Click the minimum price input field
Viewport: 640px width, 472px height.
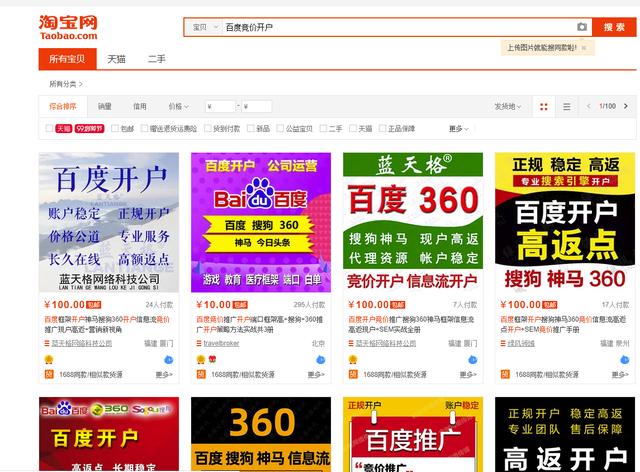(220, 107)
